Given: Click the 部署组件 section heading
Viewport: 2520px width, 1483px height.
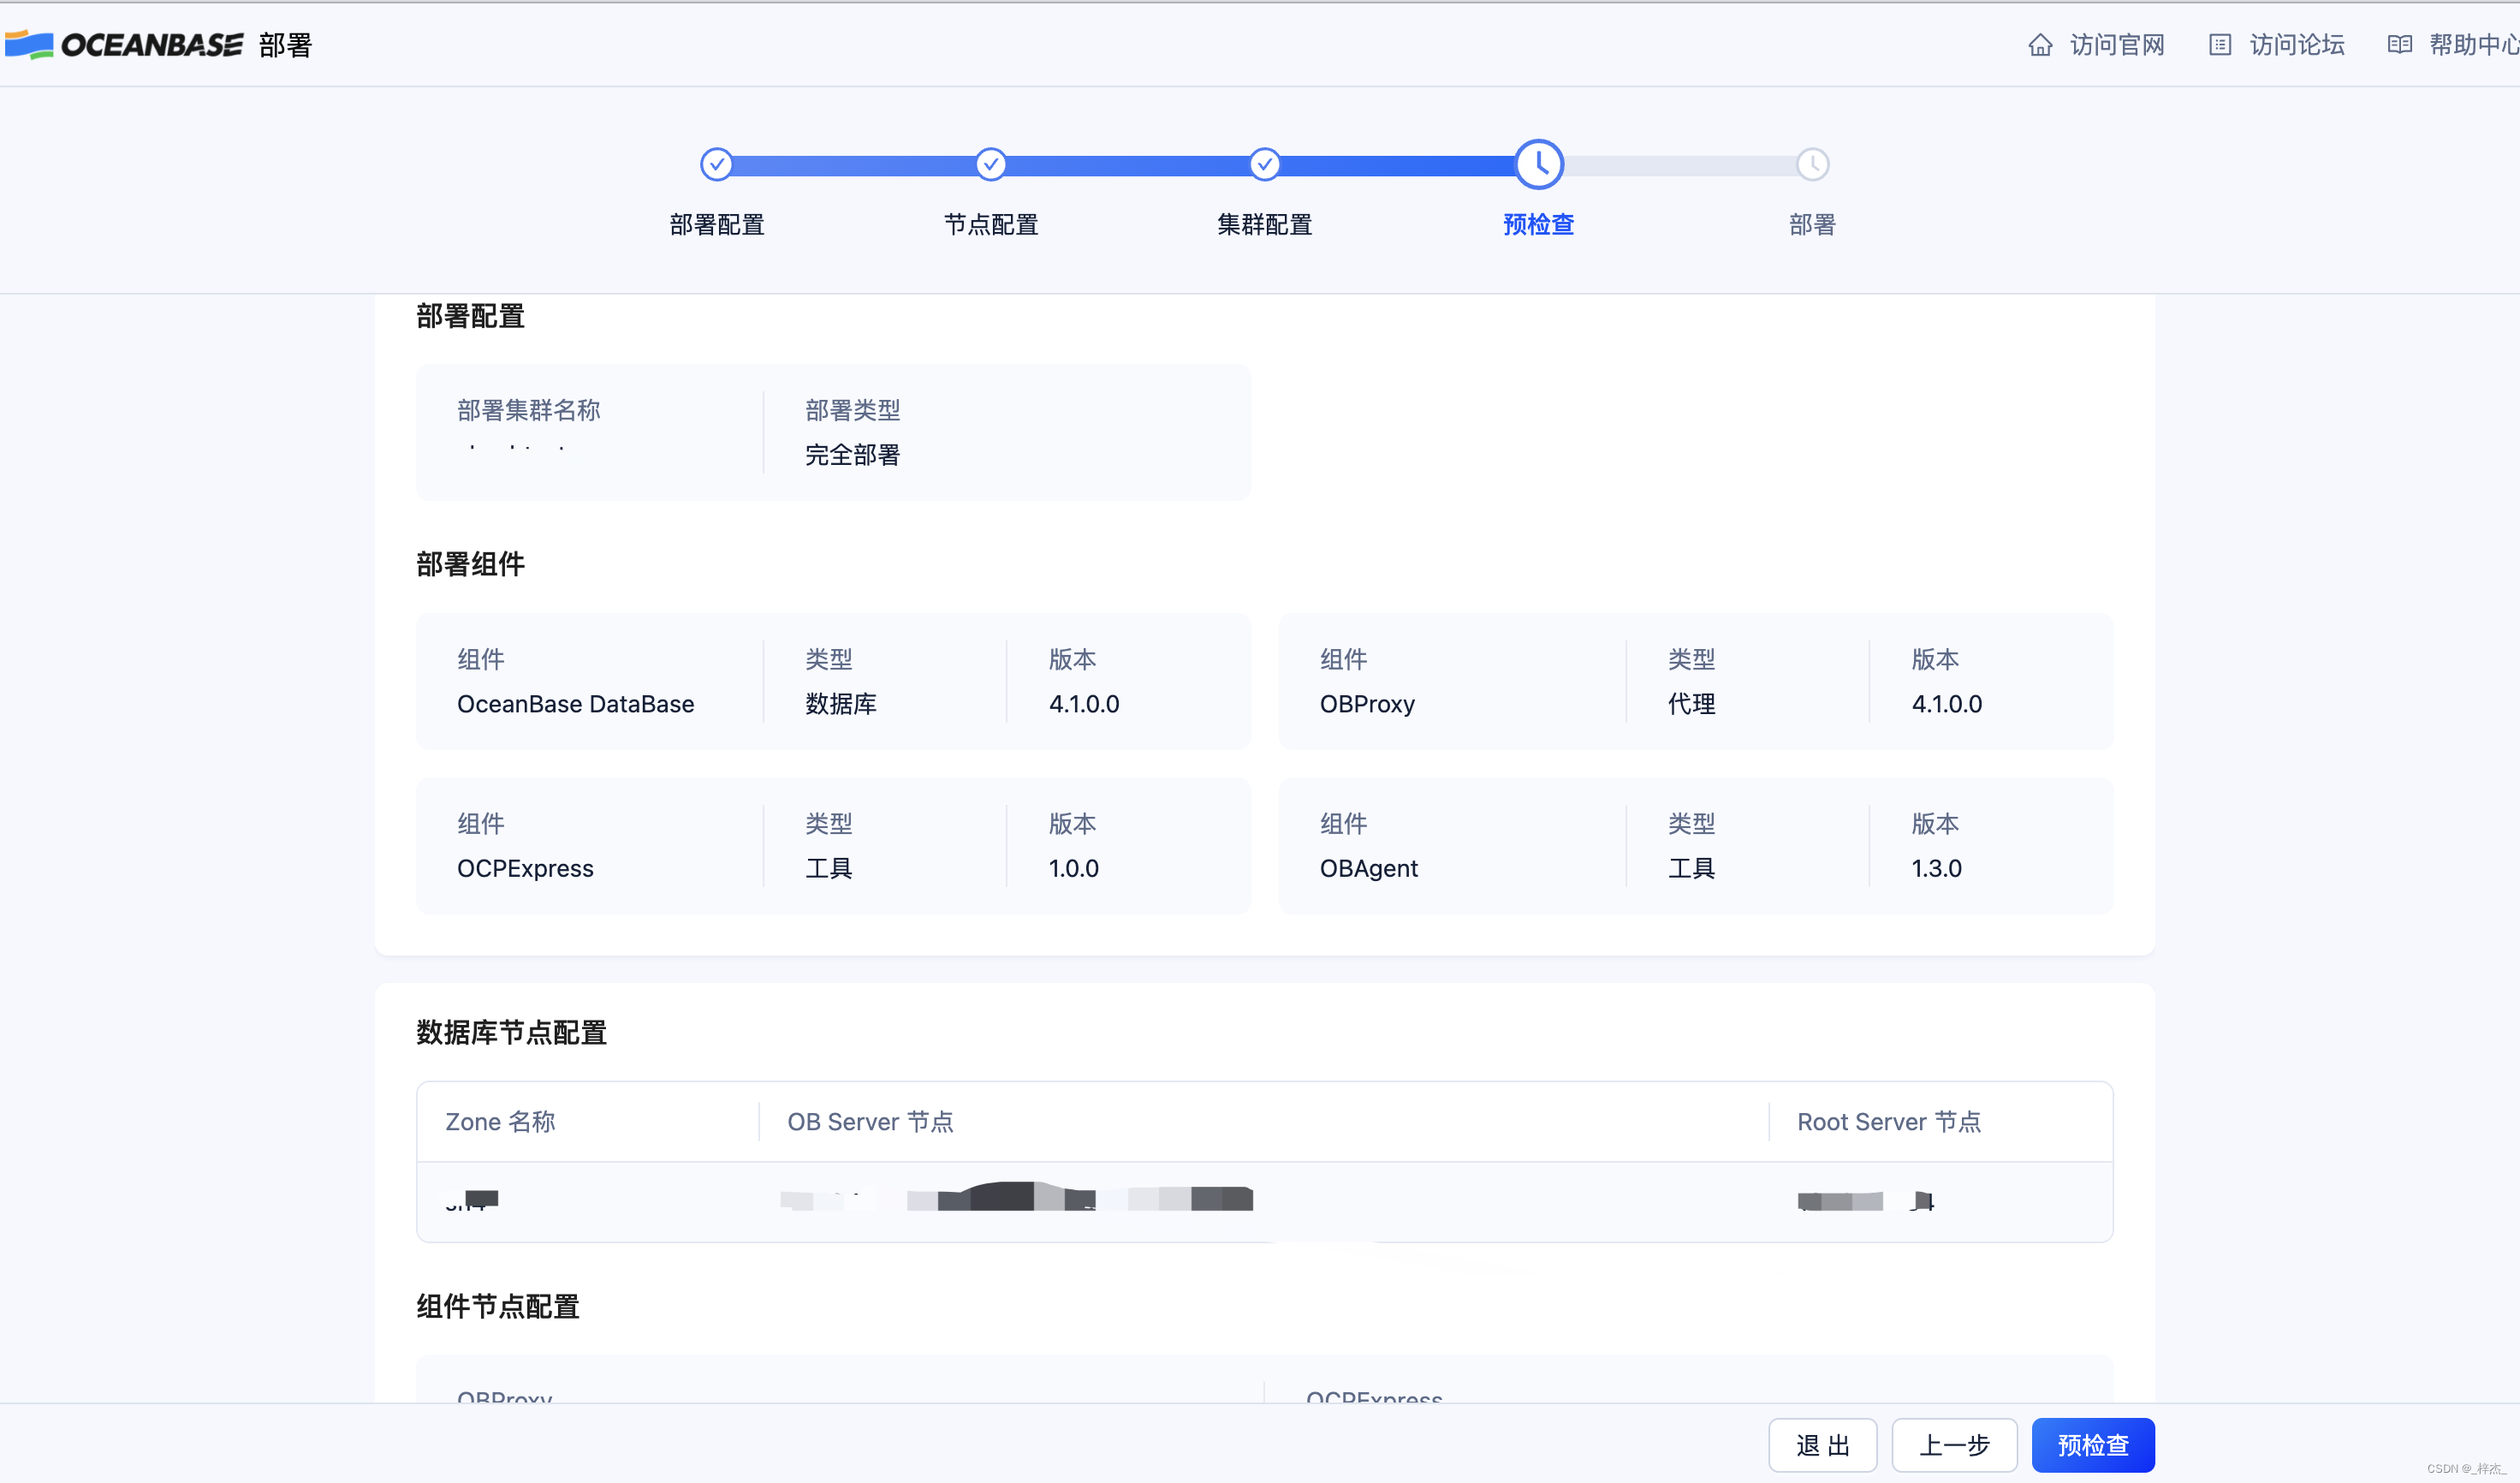Looking at the screenshot, I should (x=471, y=564).
